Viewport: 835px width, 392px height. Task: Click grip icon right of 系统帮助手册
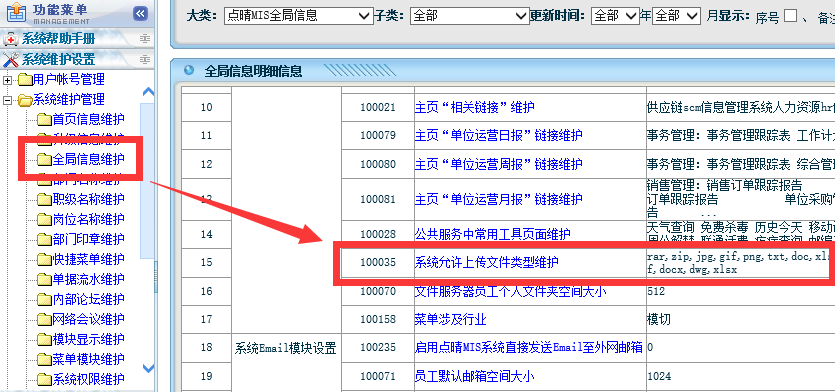(145, 39)
